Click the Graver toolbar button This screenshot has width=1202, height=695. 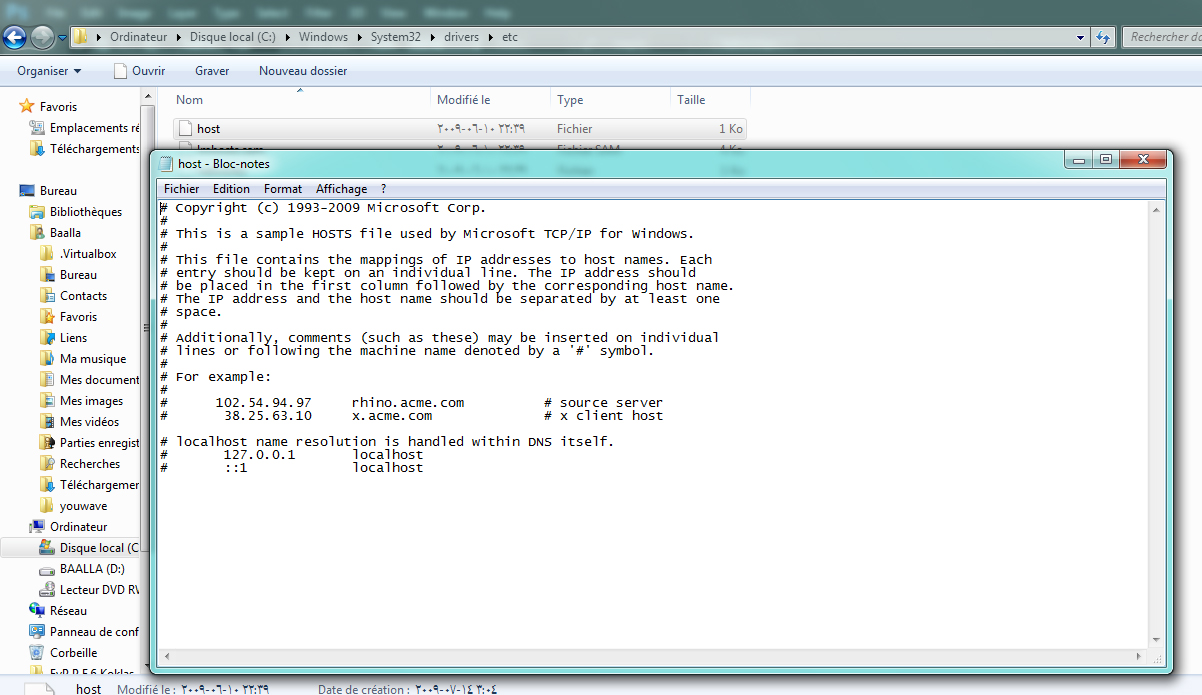[212, 71]
